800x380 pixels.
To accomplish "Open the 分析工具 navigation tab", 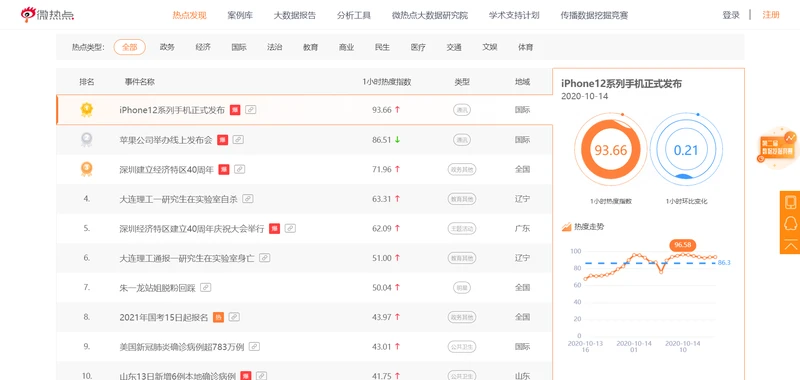I will pos(354,15).
